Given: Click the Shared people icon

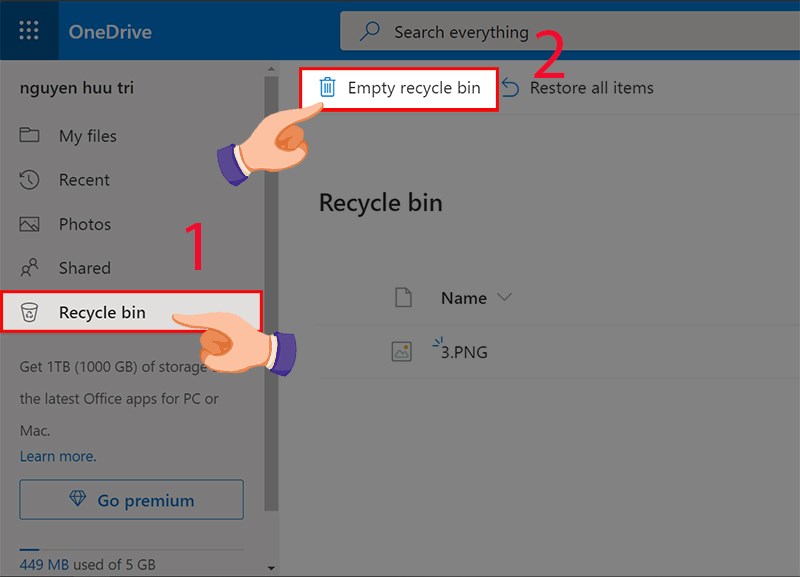Looking at the screenshot, I should click(x=29, y=267).
